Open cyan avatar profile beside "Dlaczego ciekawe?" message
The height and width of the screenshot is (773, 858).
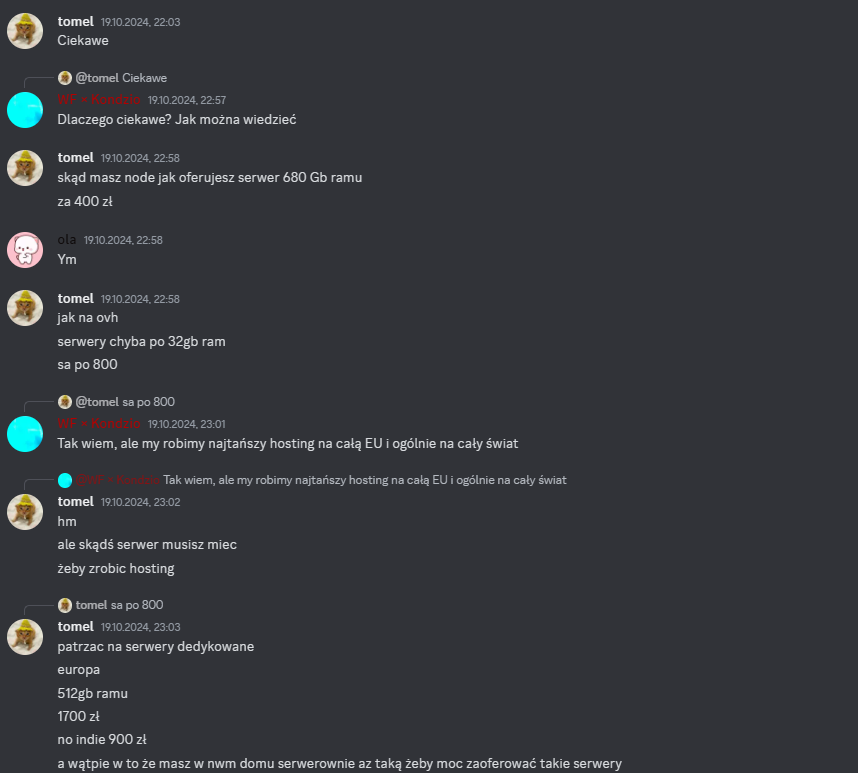click(x=25, y=110)
